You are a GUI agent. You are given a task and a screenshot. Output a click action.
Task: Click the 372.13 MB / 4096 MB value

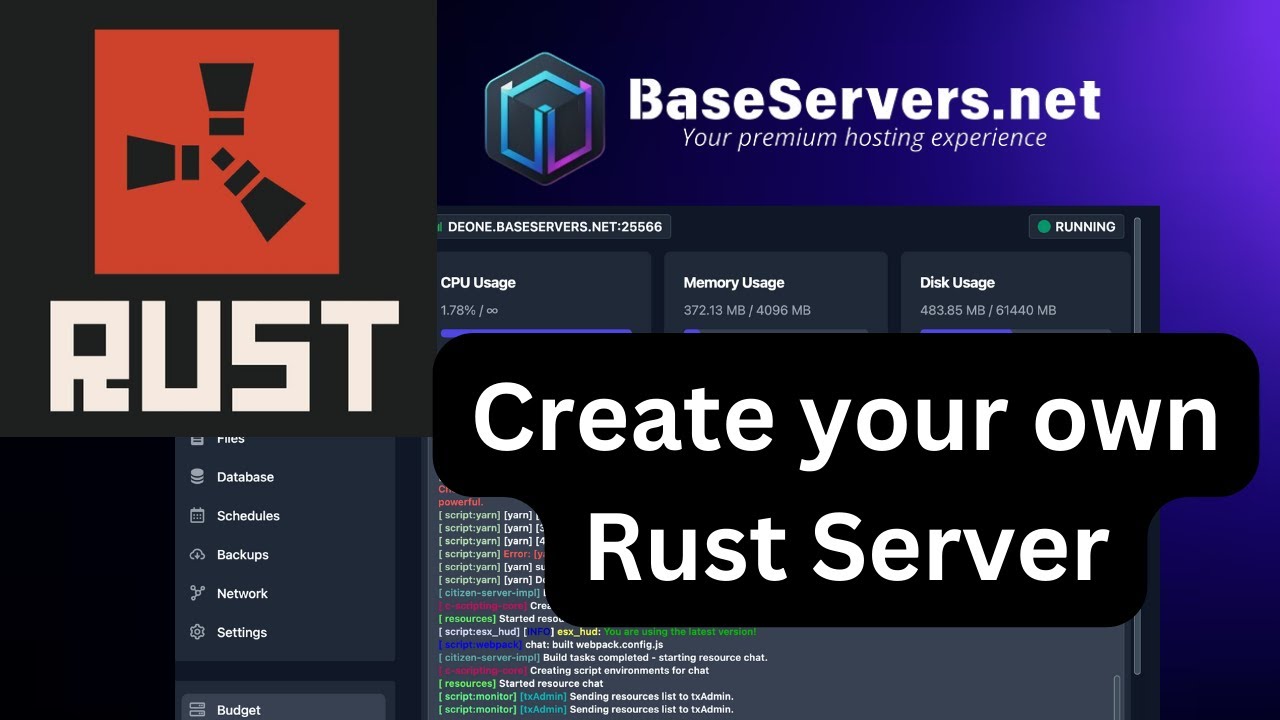tap(747, 310)
